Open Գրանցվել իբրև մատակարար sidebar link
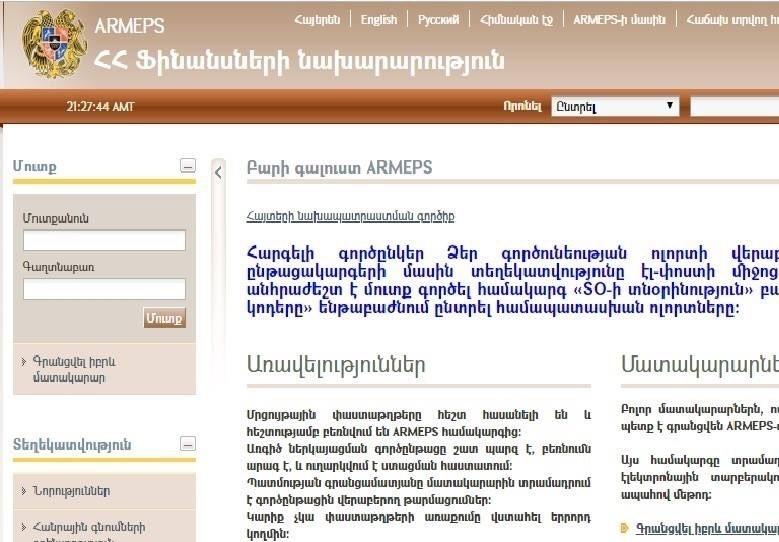Screen dimensions: 779x542 74,370
